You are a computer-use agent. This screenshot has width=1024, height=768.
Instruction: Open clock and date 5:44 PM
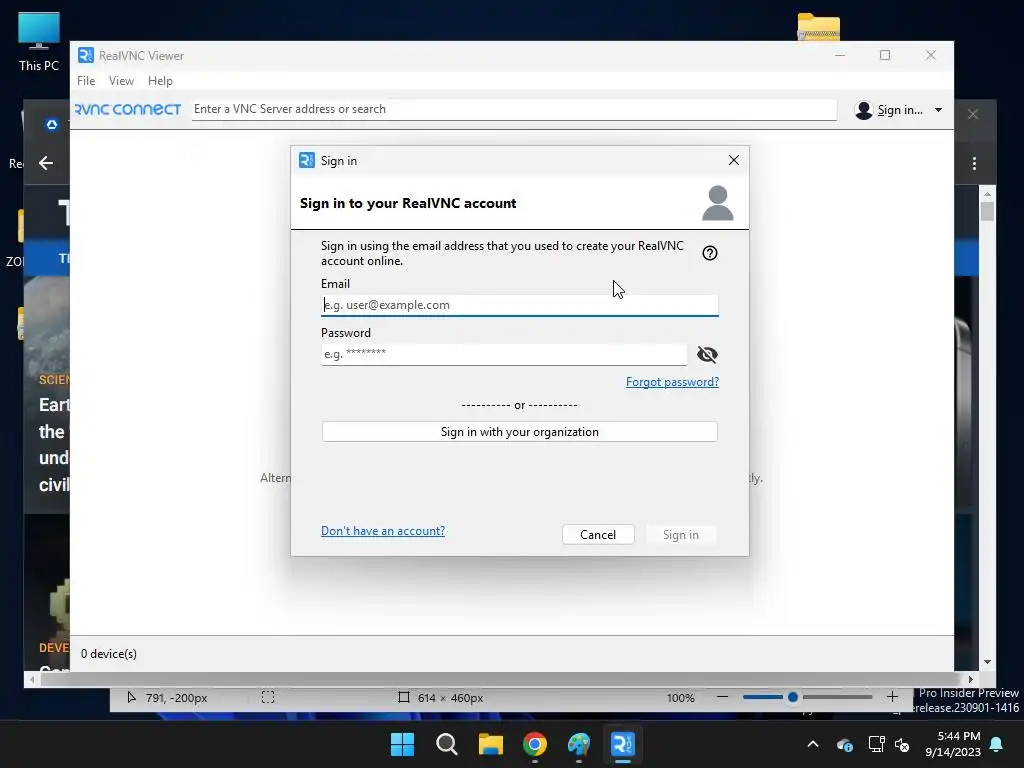pyautogui.click(x=953, y=744)
